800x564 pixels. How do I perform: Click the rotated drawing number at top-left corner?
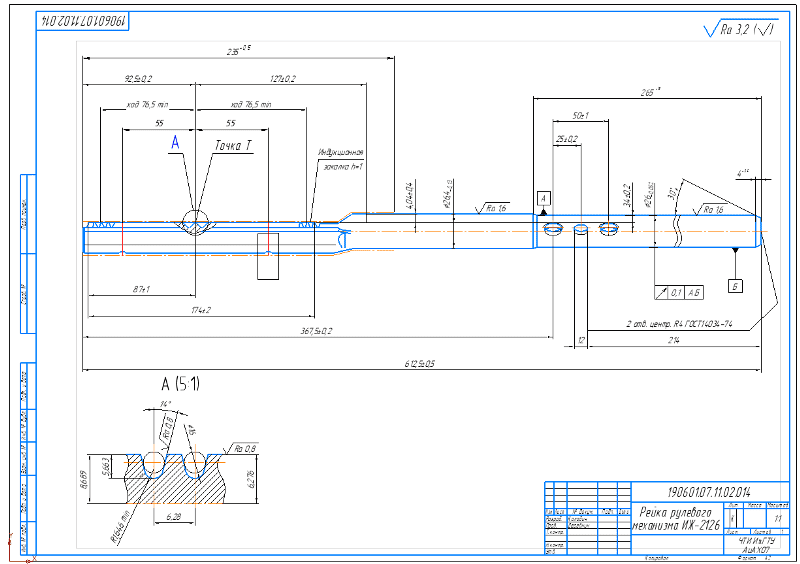[x=83, y=21]
